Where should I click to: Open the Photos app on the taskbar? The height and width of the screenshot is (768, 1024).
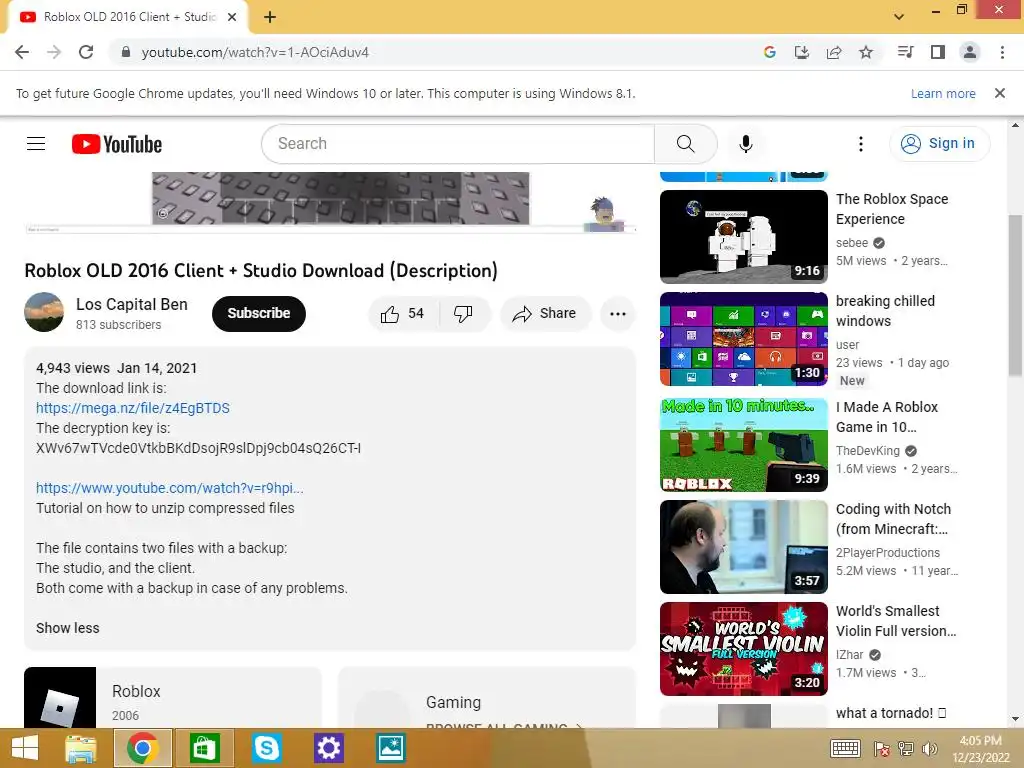[391, 748]
